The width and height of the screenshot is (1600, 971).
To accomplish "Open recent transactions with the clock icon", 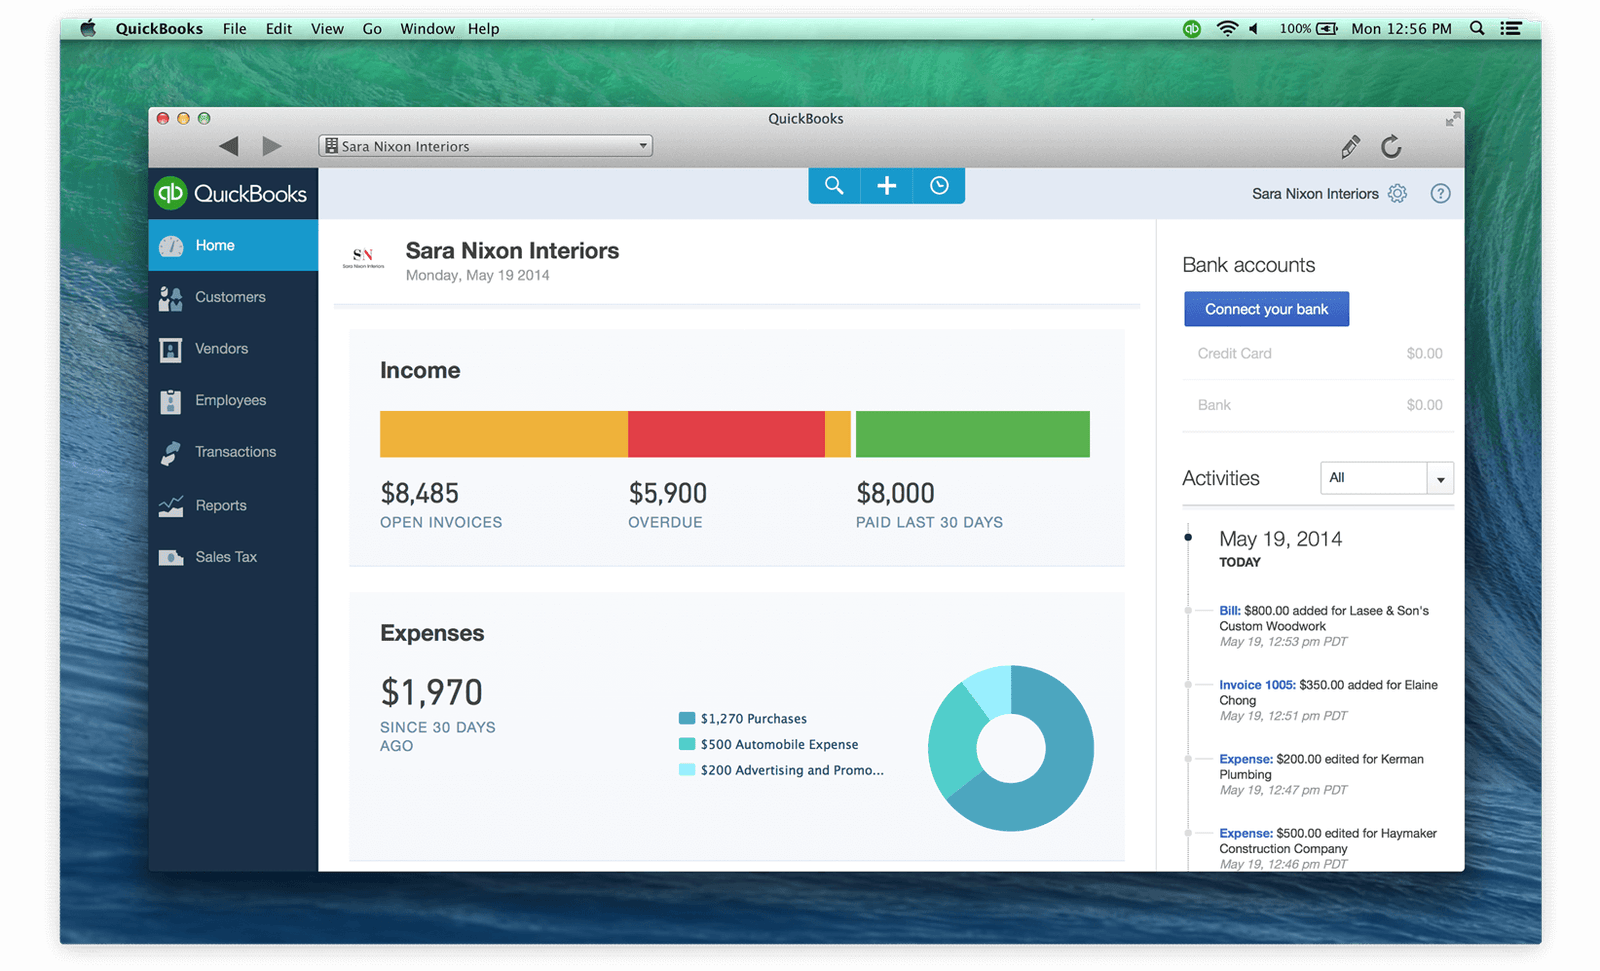I will pos(938,185).
